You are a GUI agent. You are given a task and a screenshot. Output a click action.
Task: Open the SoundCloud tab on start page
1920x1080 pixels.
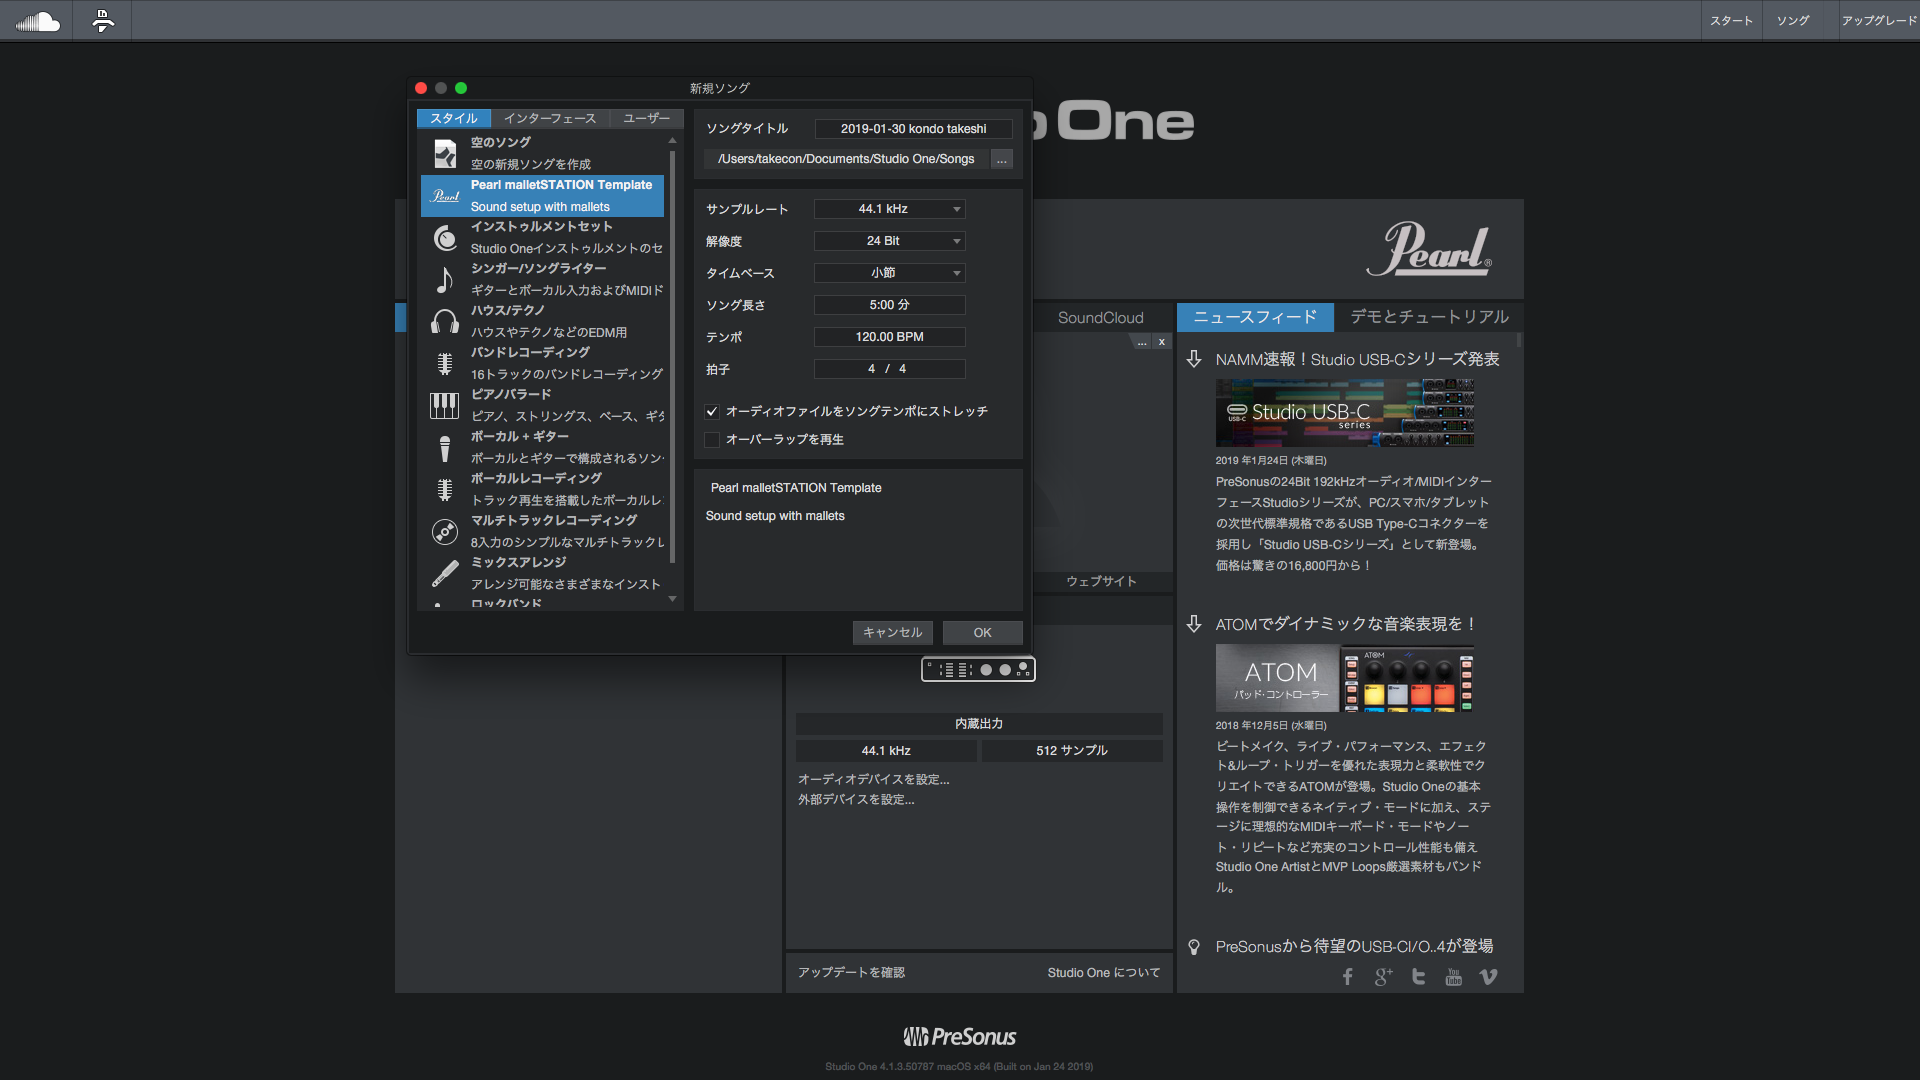click(x=1101, y=318)
